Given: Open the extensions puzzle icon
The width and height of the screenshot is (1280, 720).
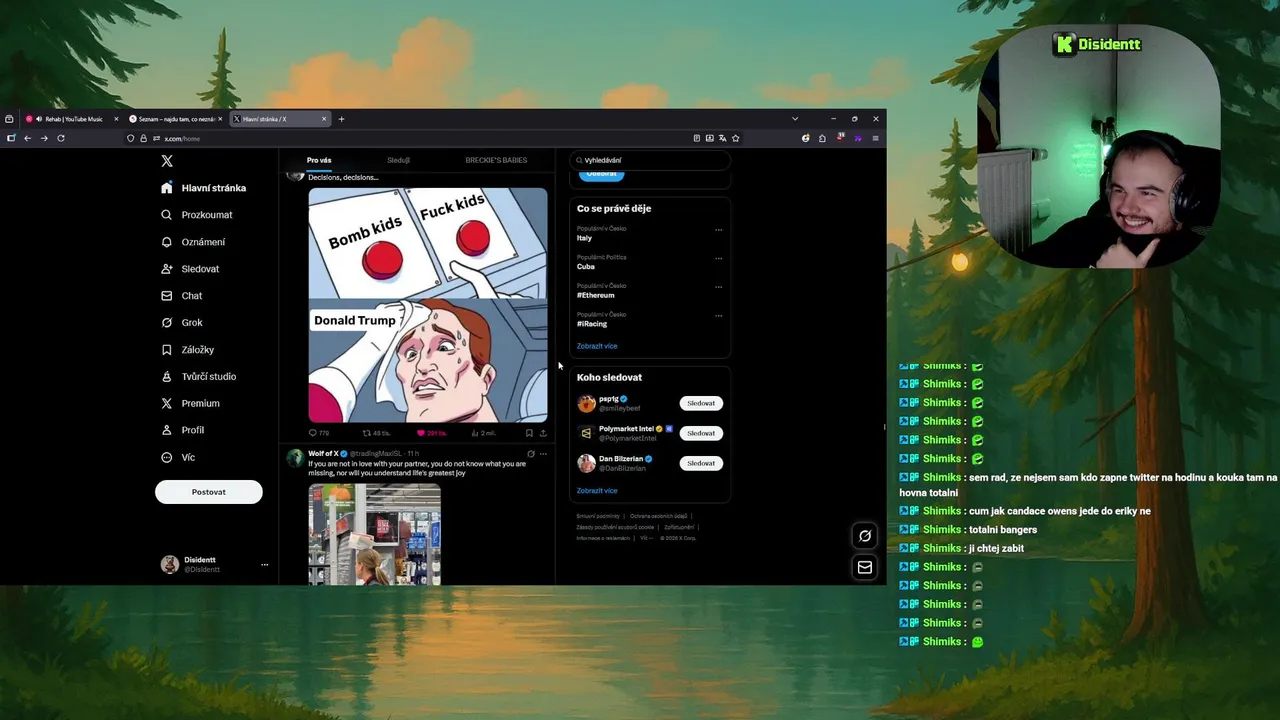Looking at the screenshot, I should 823,138.
